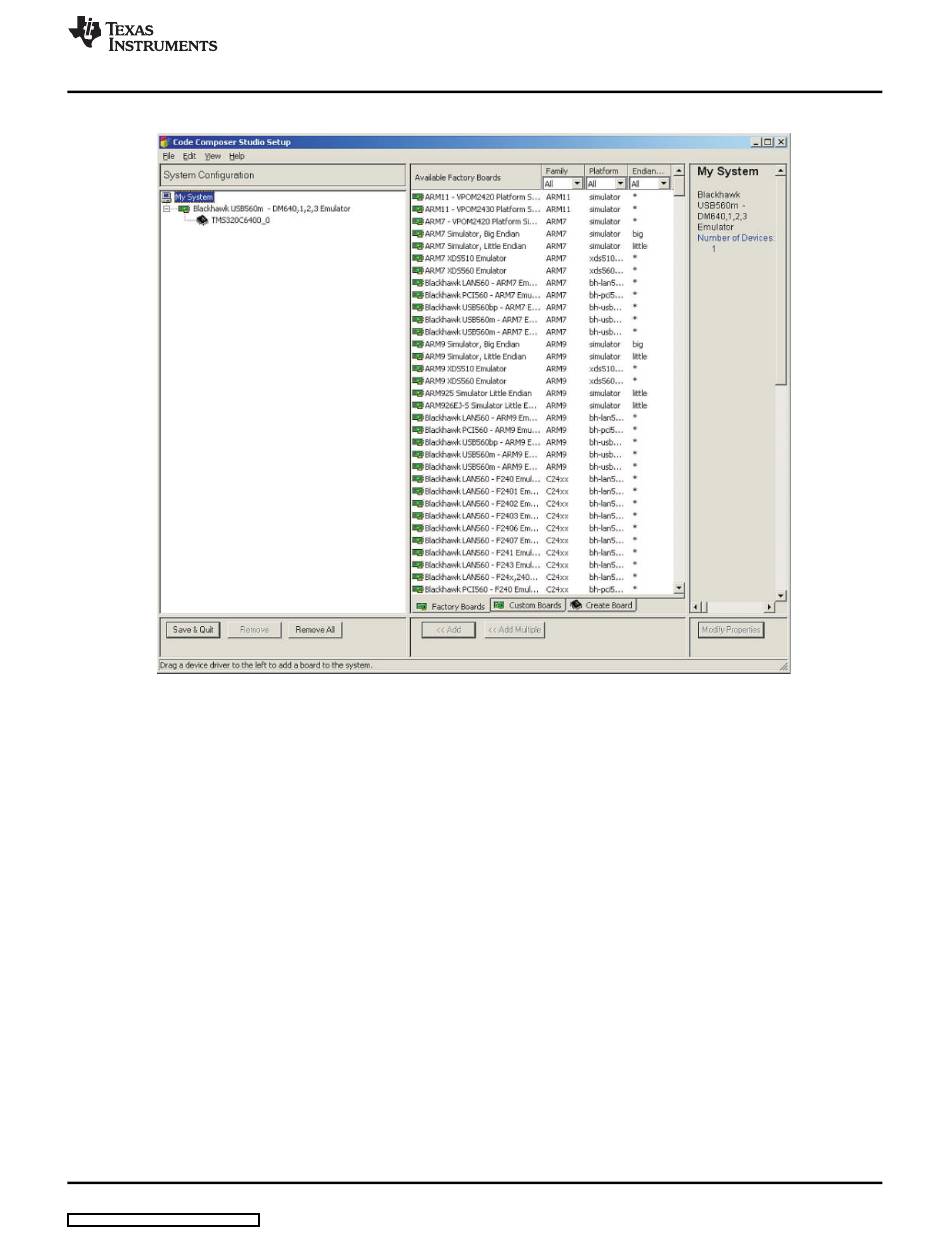Open the View menu

click(x=213, y=156)
